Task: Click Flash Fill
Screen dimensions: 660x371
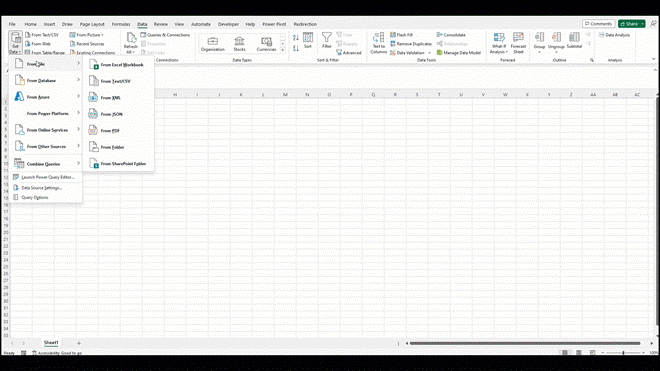Action: pyautogui.click(x=402, y=35)
